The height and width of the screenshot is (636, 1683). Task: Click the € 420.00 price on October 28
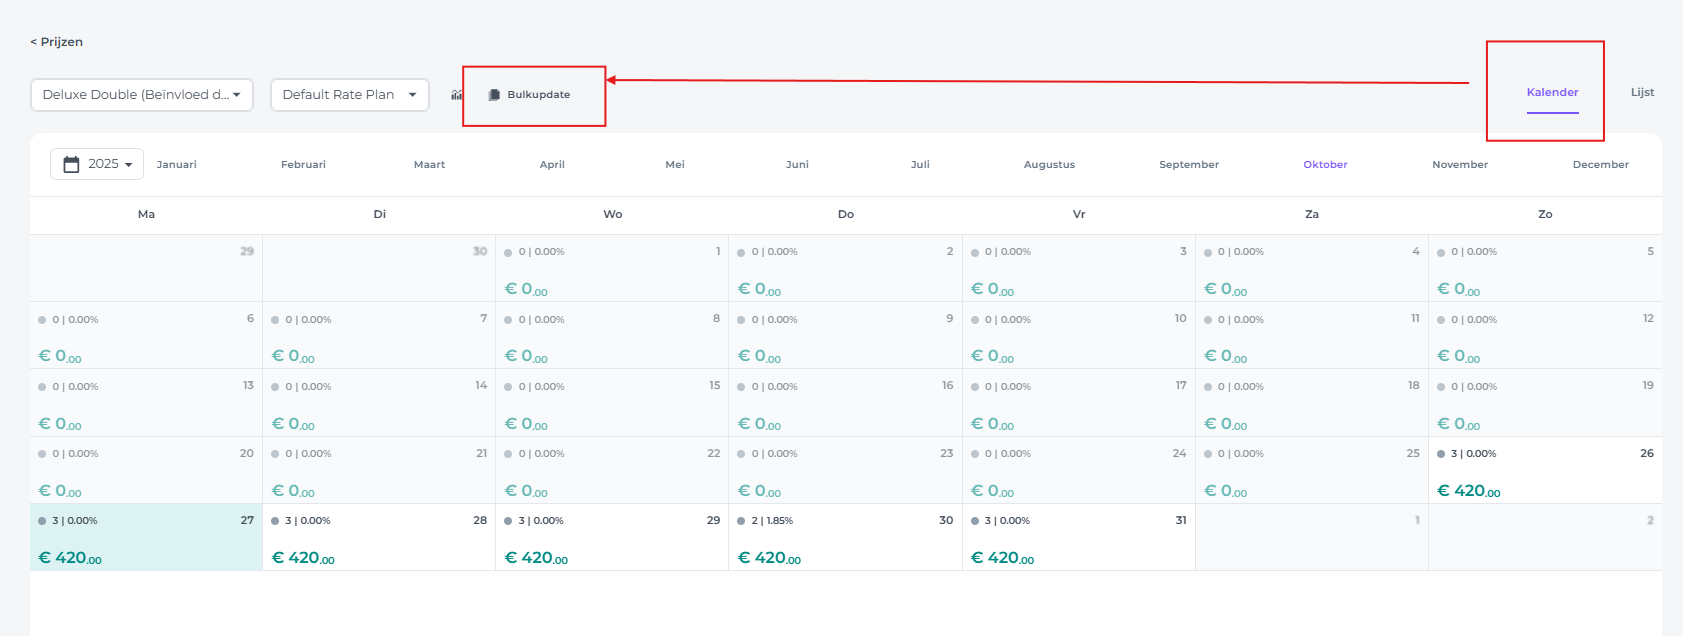[303, 558]
